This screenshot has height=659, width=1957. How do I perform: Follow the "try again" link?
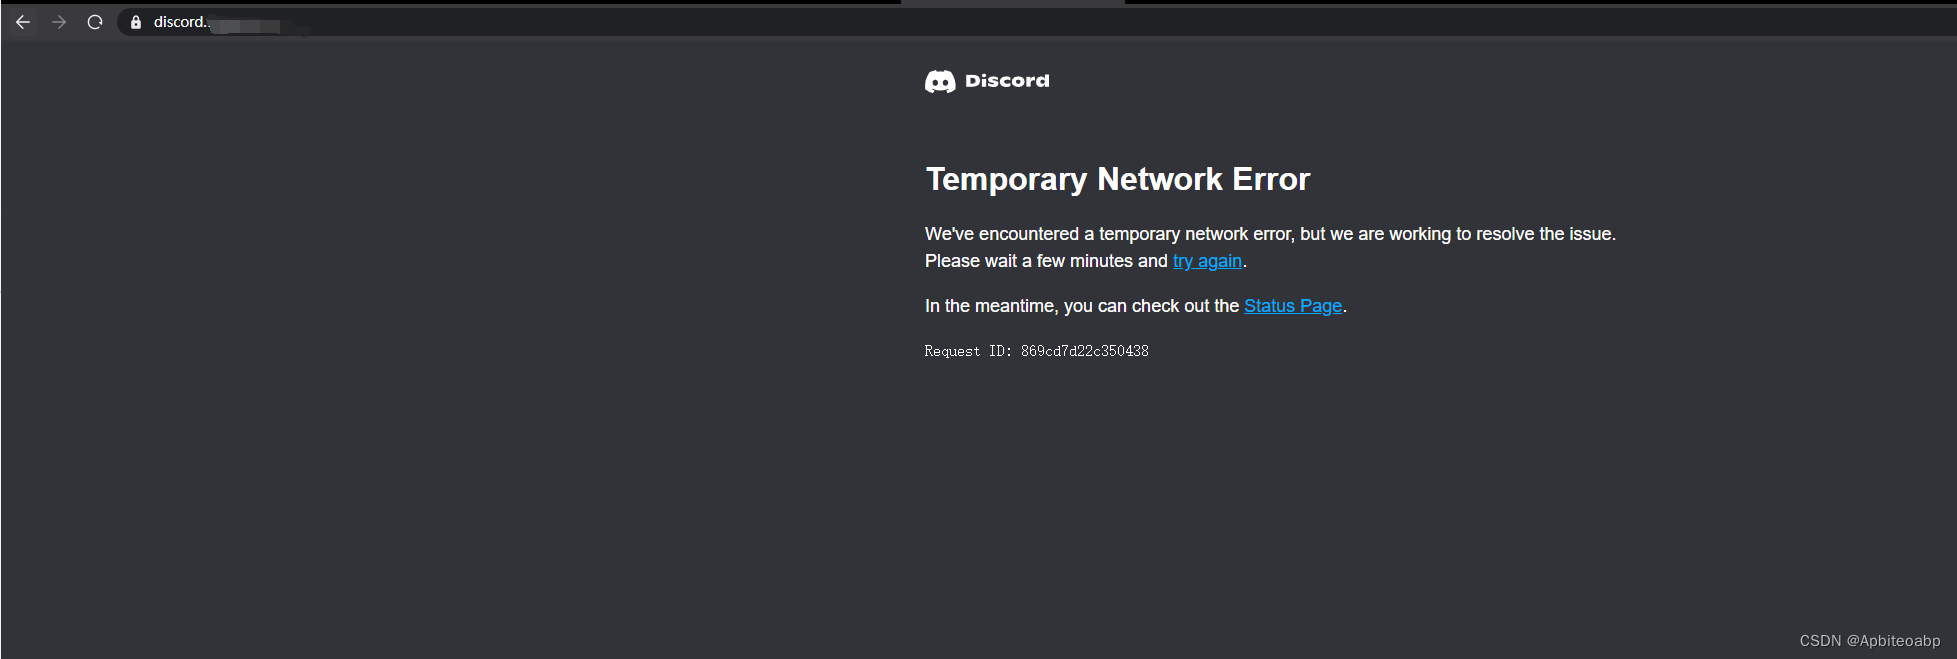pyautogui.click(x=1207, y=261)
